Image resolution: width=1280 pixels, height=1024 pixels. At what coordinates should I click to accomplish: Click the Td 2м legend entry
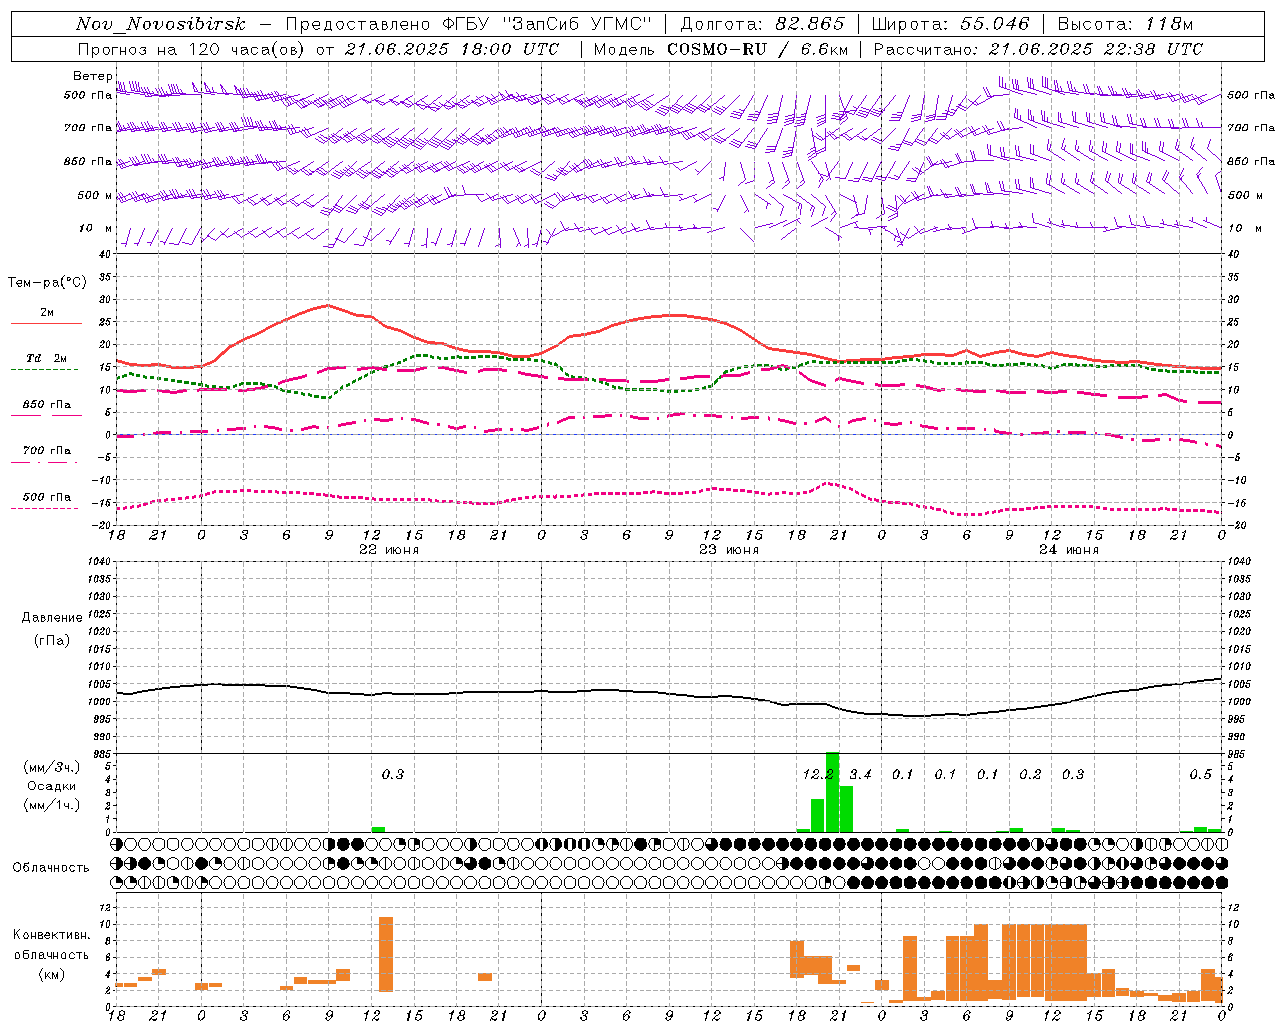pos(47,358)
